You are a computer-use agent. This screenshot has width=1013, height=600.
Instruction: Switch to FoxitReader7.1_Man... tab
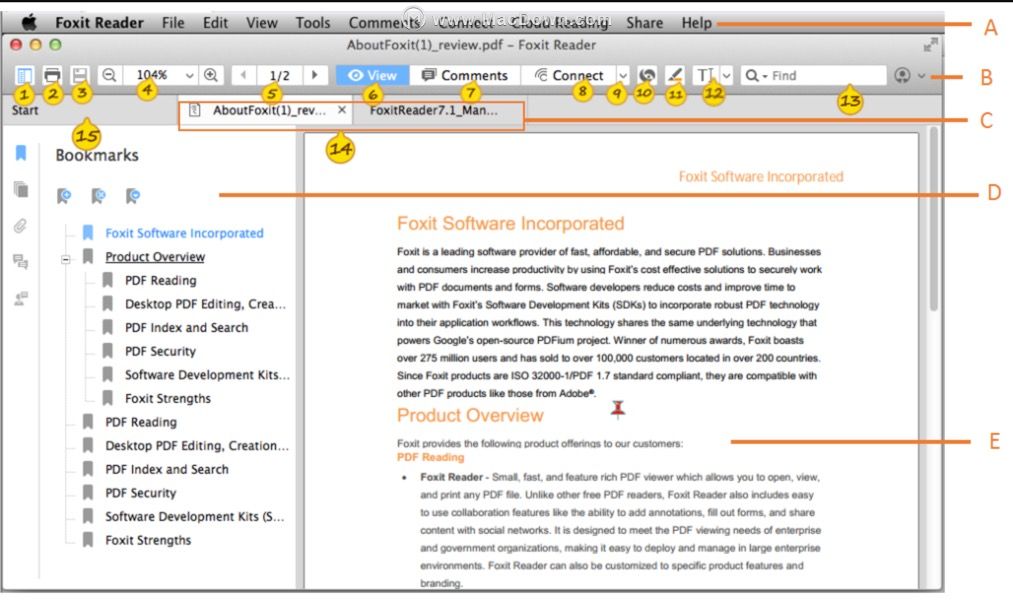click(433, 110)
